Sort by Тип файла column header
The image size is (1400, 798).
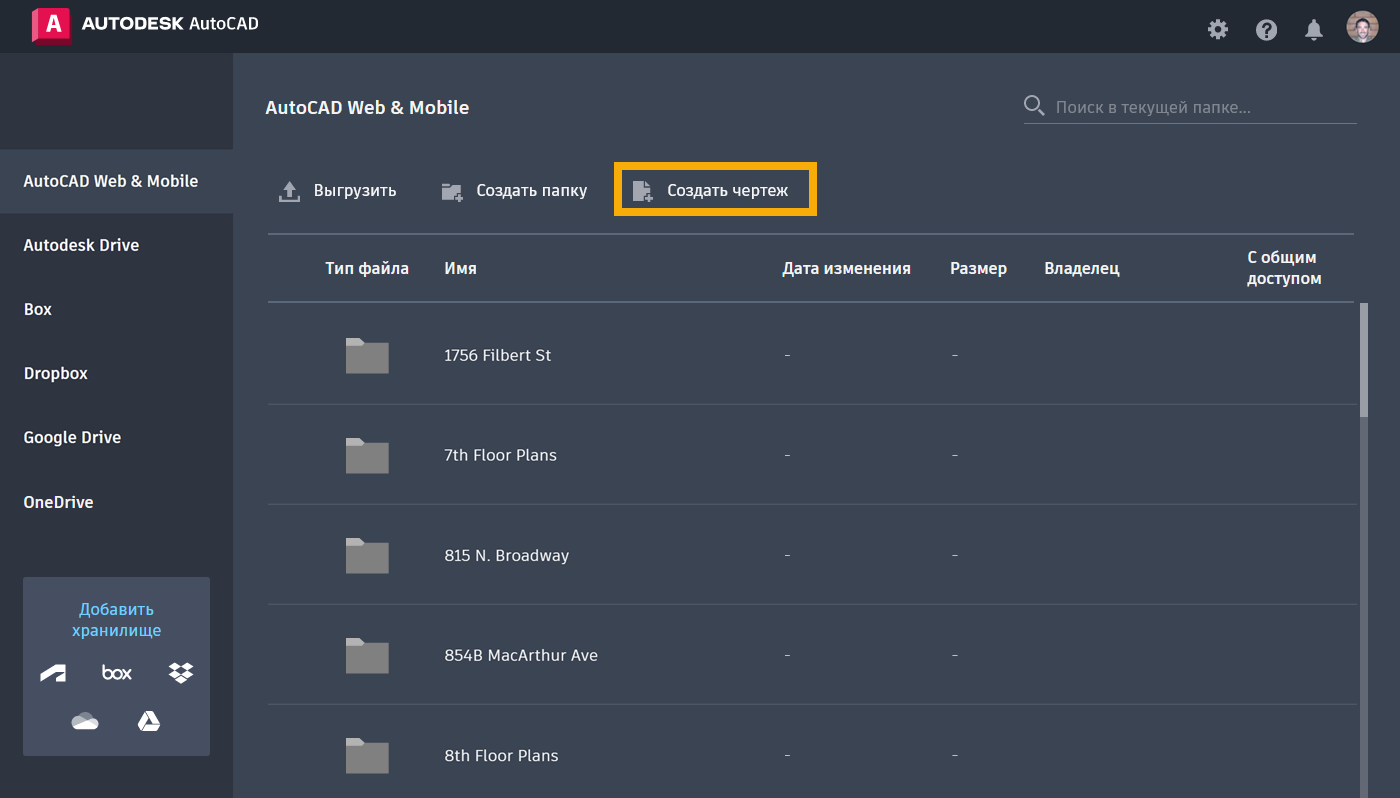[367, 268]
